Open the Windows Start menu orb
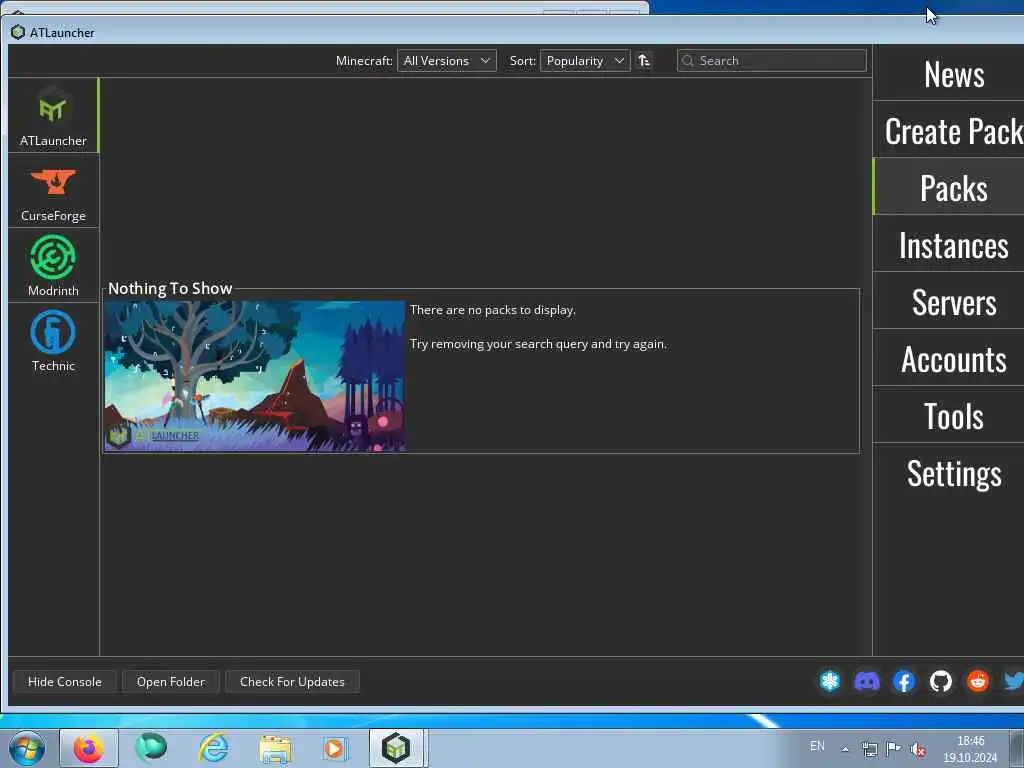1024x768 pixels. coord(27,748)
